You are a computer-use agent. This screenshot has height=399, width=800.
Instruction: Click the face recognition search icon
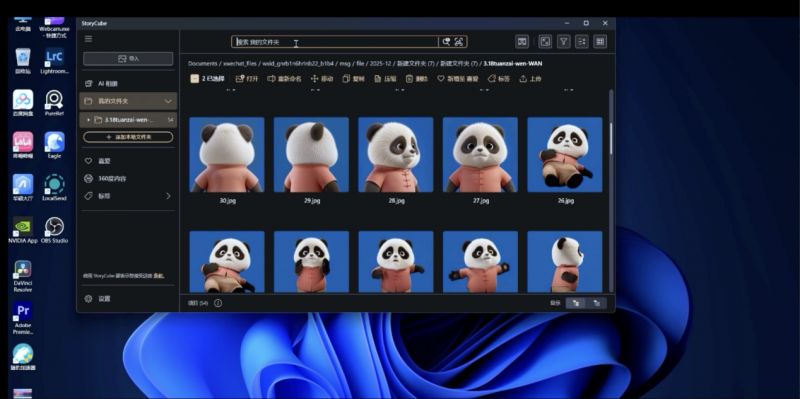pyautogui.click(x=459, y=42)
